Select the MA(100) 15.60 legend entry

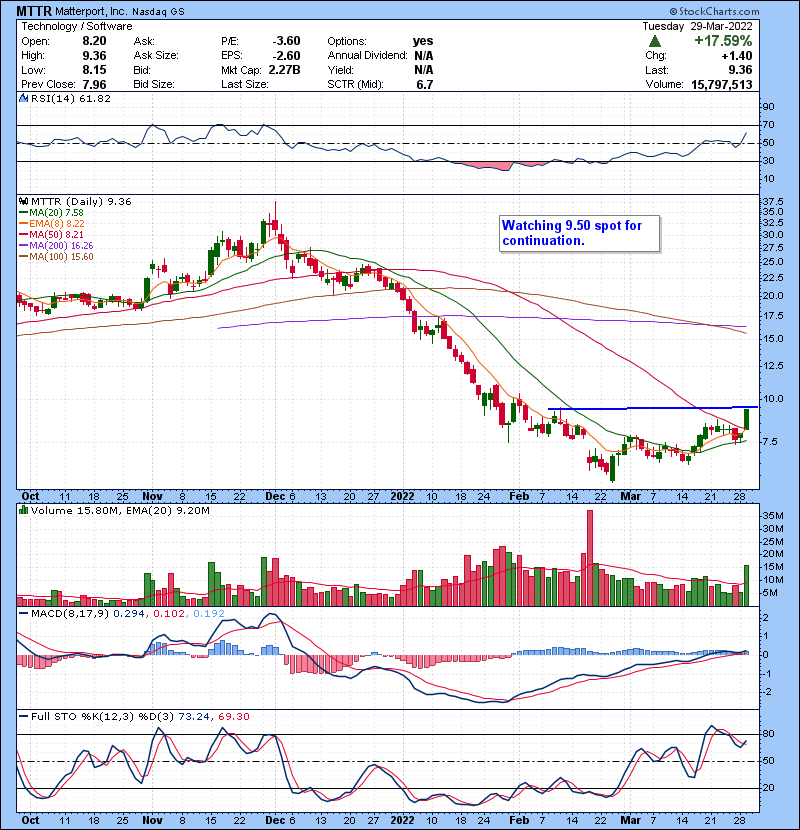(x=56, y=257)
